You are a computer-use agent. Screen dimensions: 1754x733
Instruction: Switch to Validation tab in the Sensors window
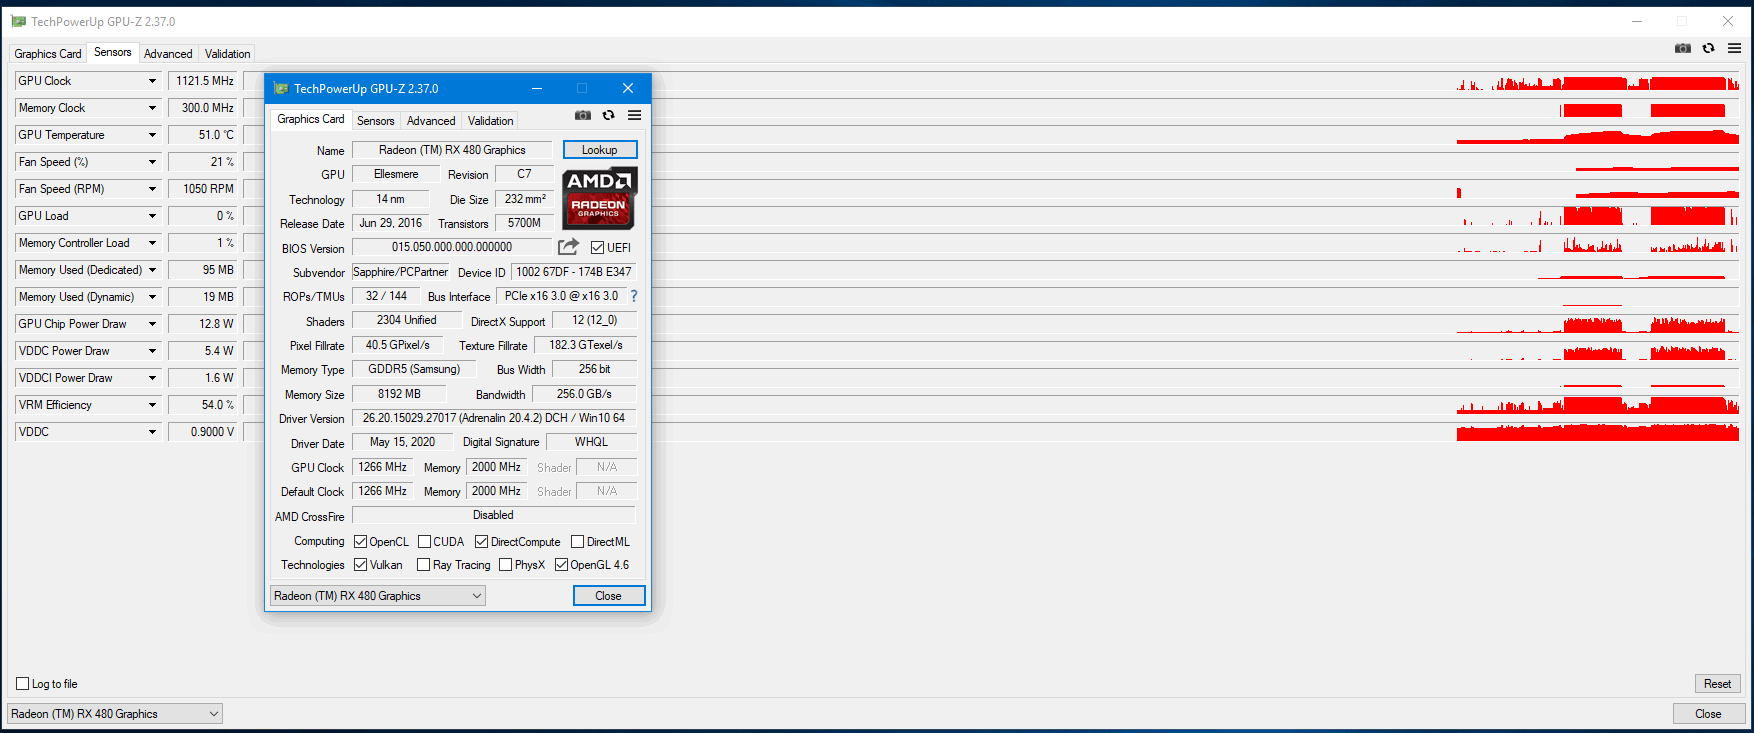coord(227,54)
